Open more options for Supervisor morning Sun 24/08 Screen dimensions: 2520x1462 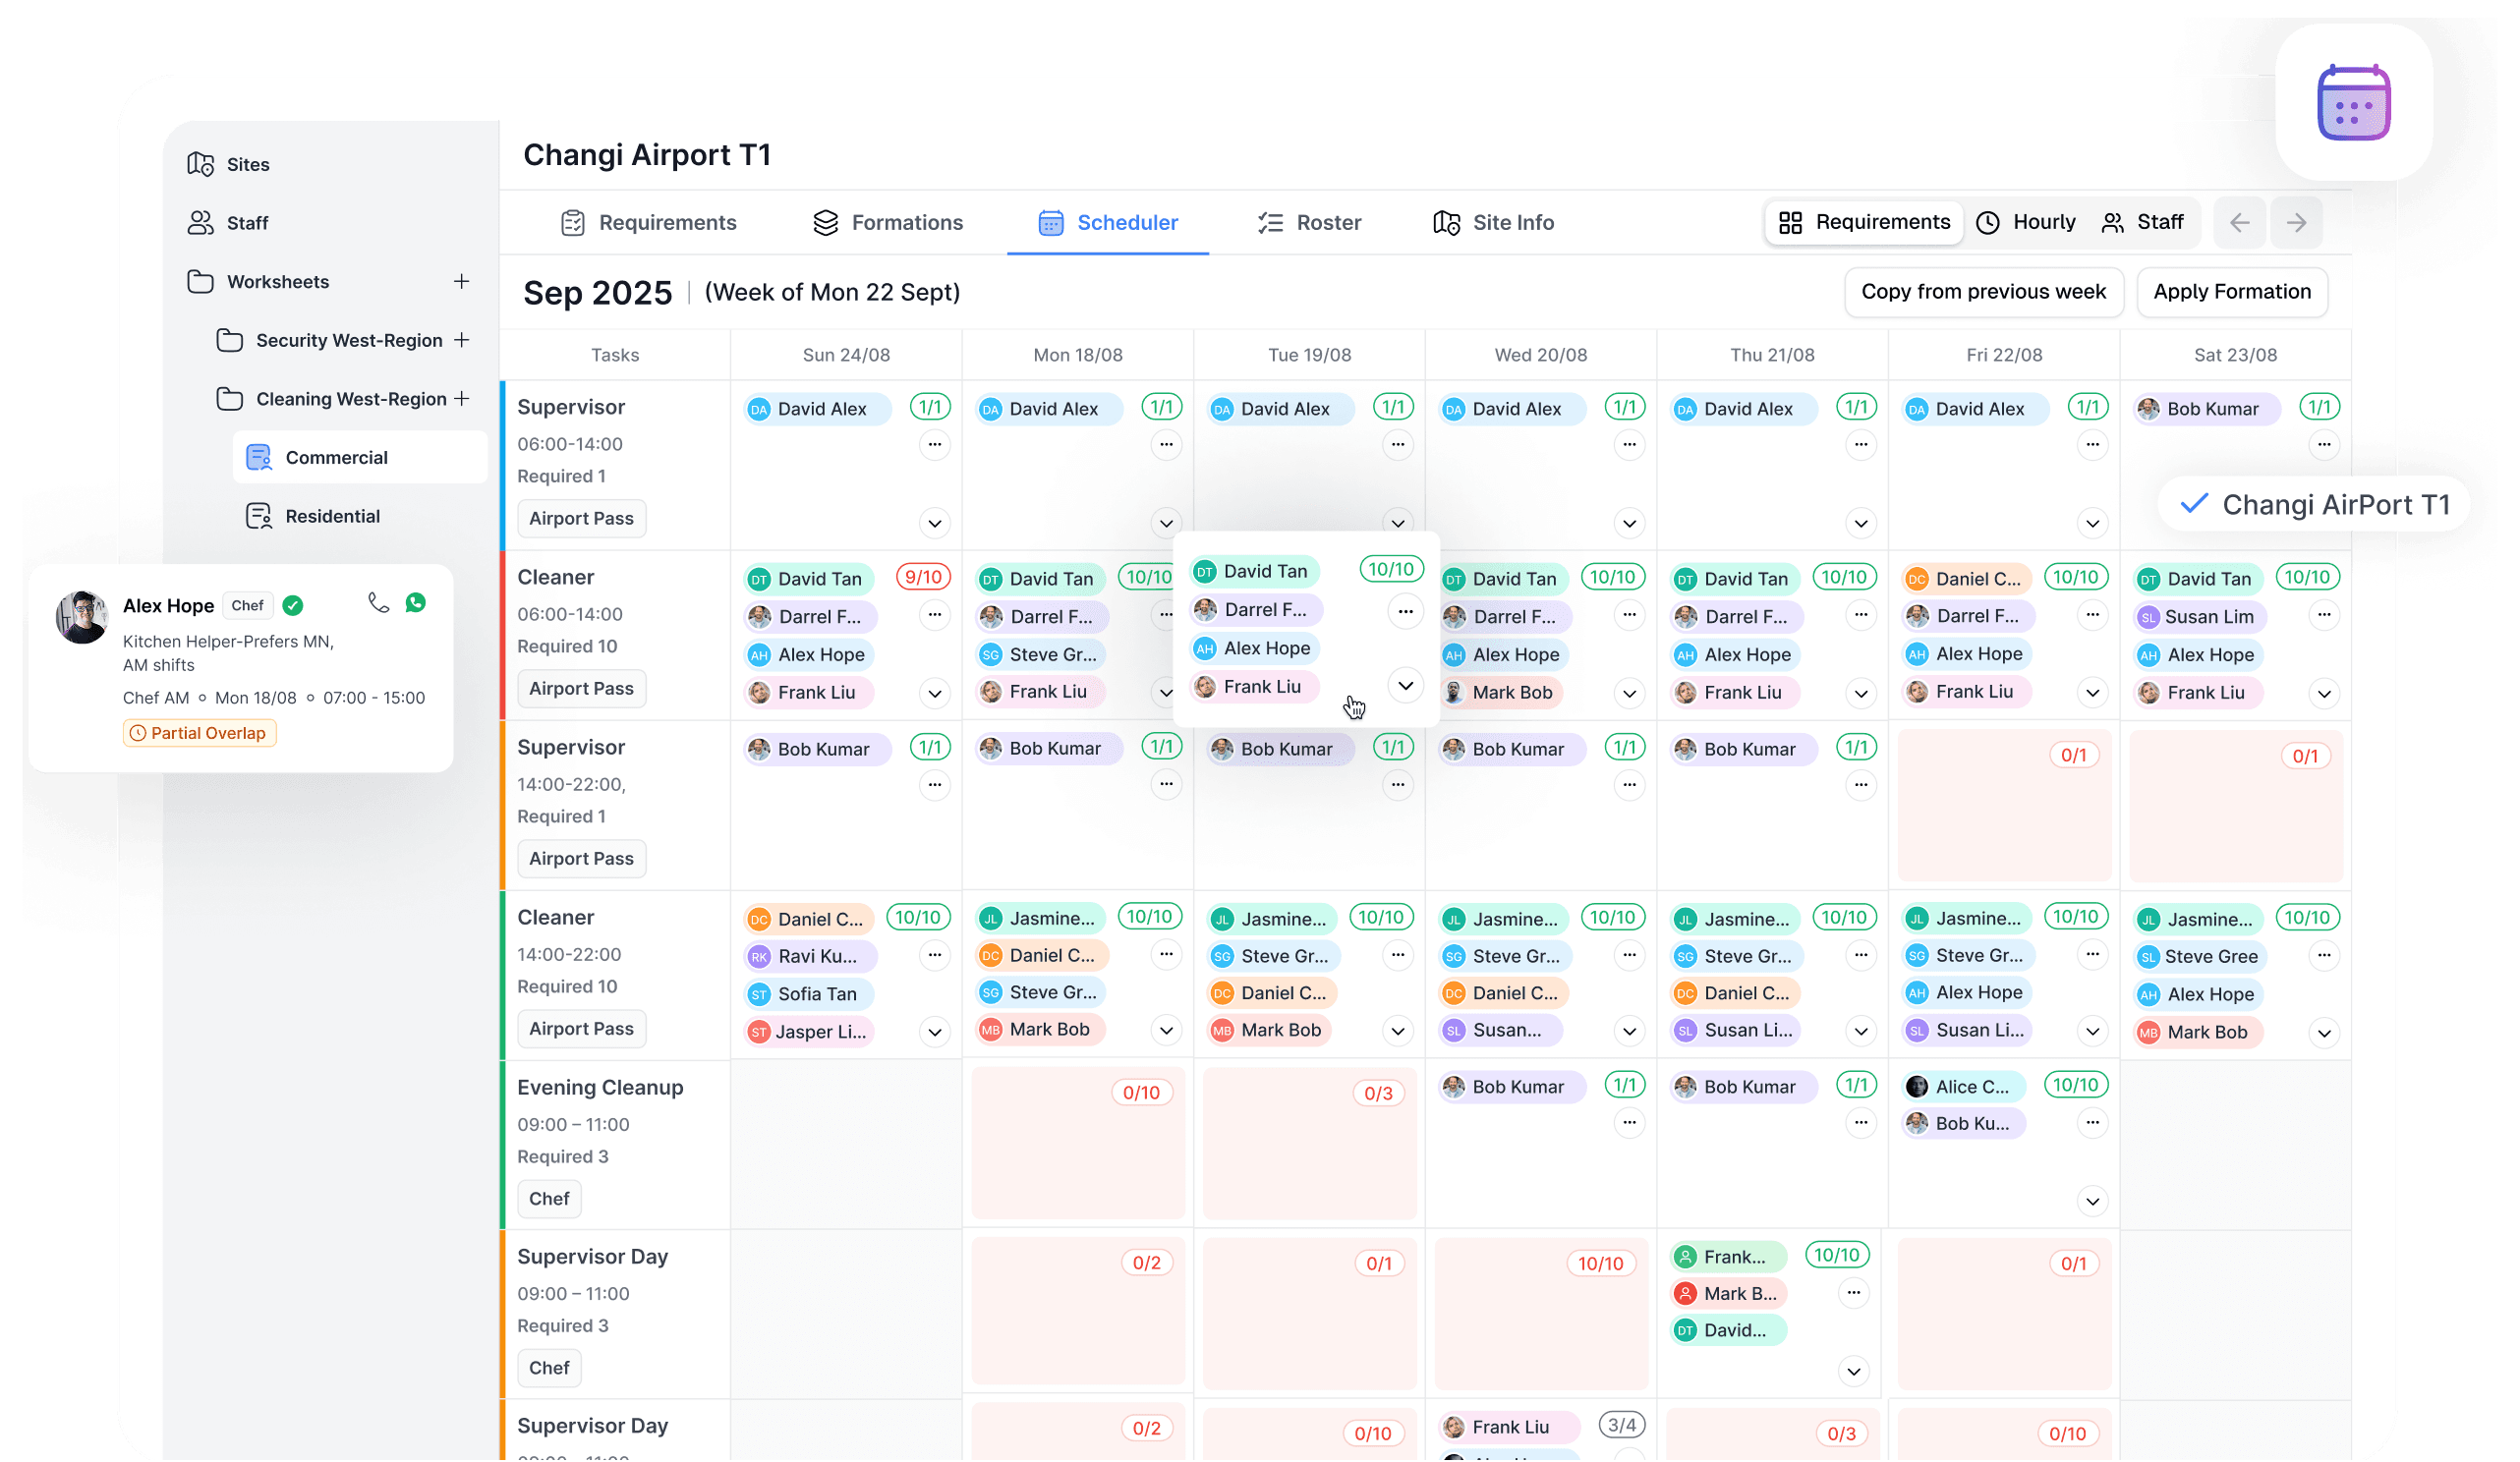pos(934,444)
